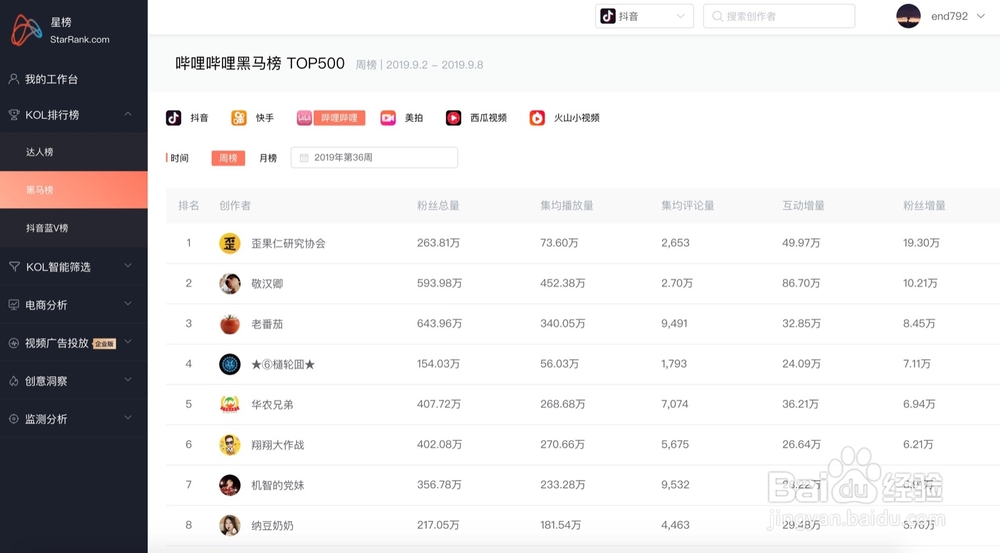
Task: Open 华农兄弟 avatar
Action: [x=230, y=404]
